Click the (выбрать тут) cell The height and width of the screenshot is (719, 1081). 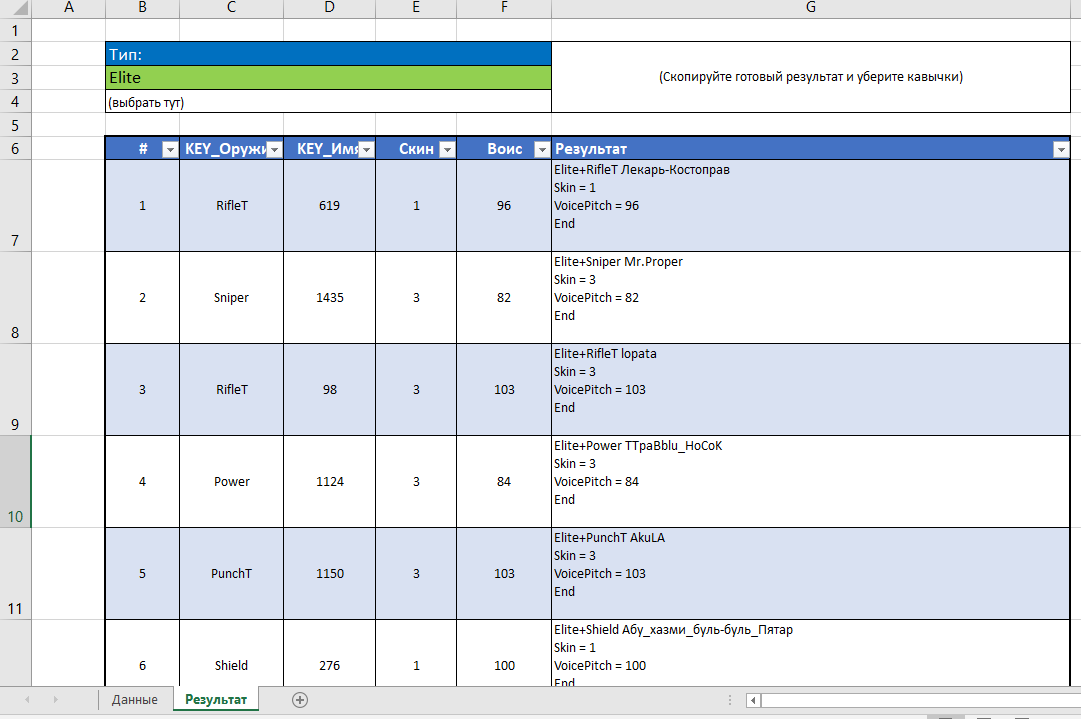coord(328,101)
